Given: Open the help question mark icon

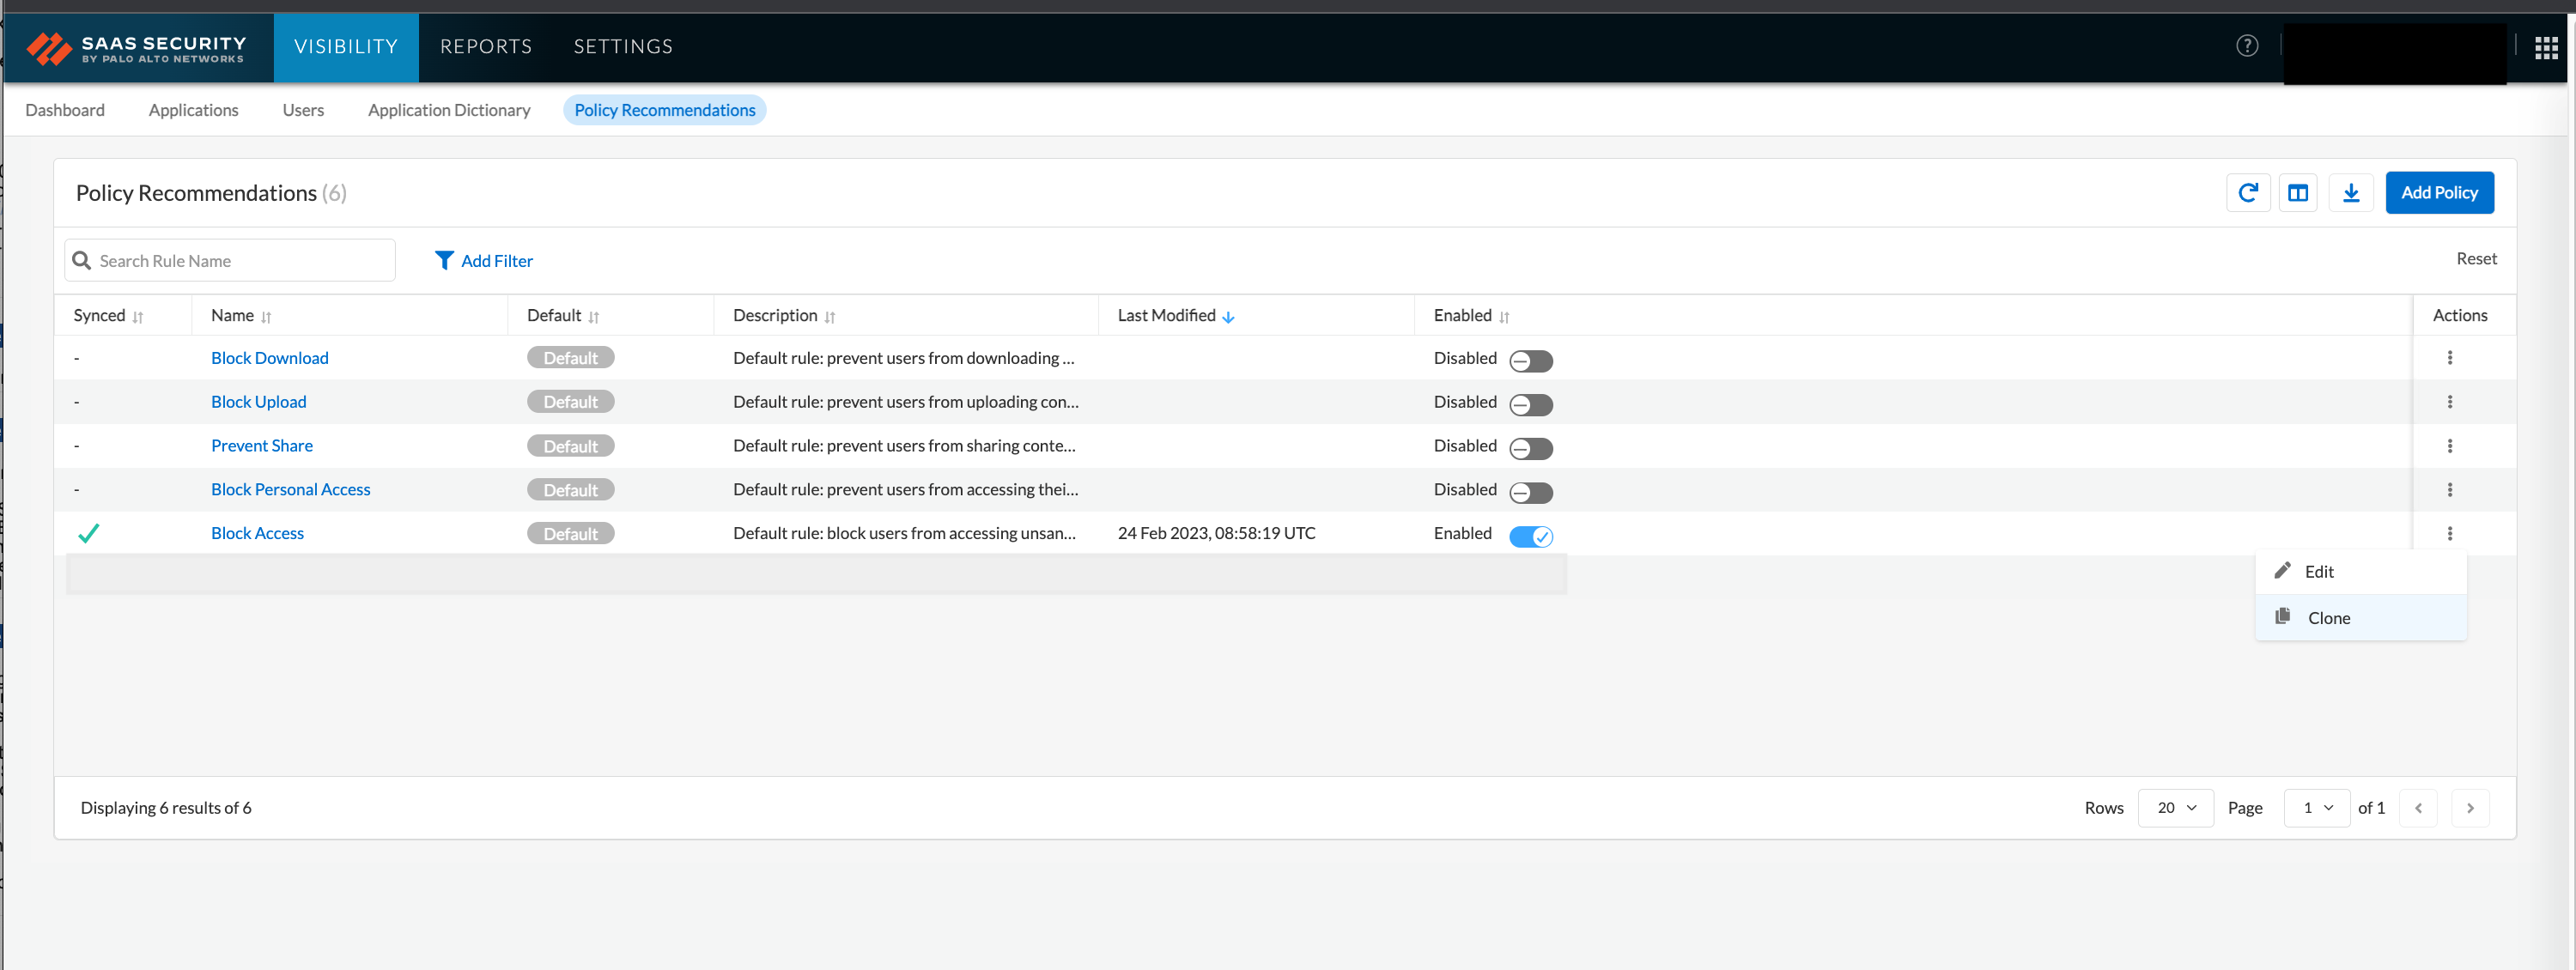Looking at the screenshot, I should [x=2246, y=46].
